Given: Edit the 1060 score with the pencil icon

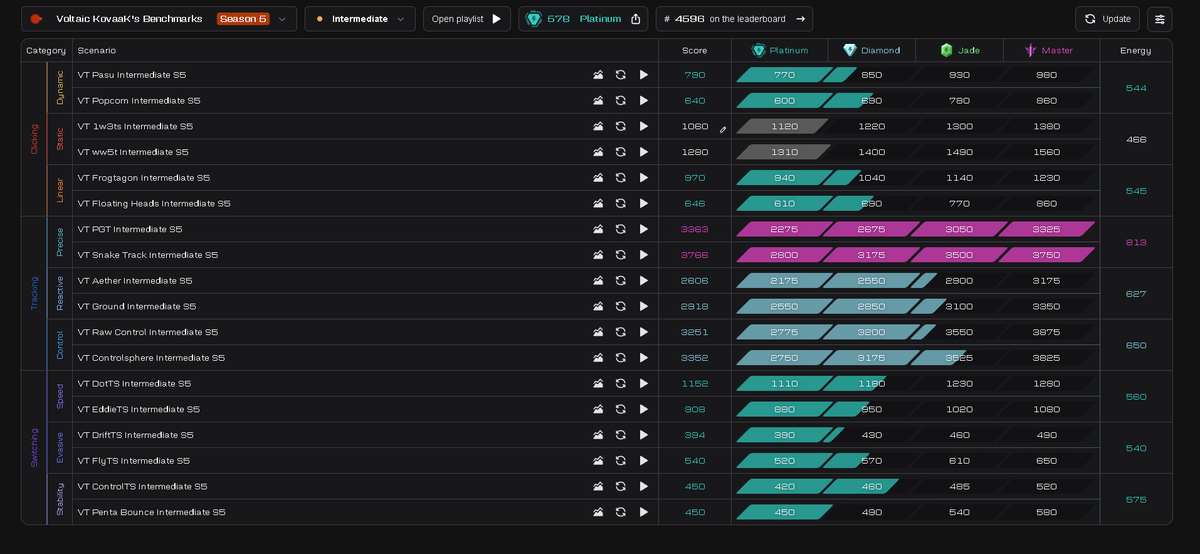Looking at the screenshot, I should click(723, 128).
